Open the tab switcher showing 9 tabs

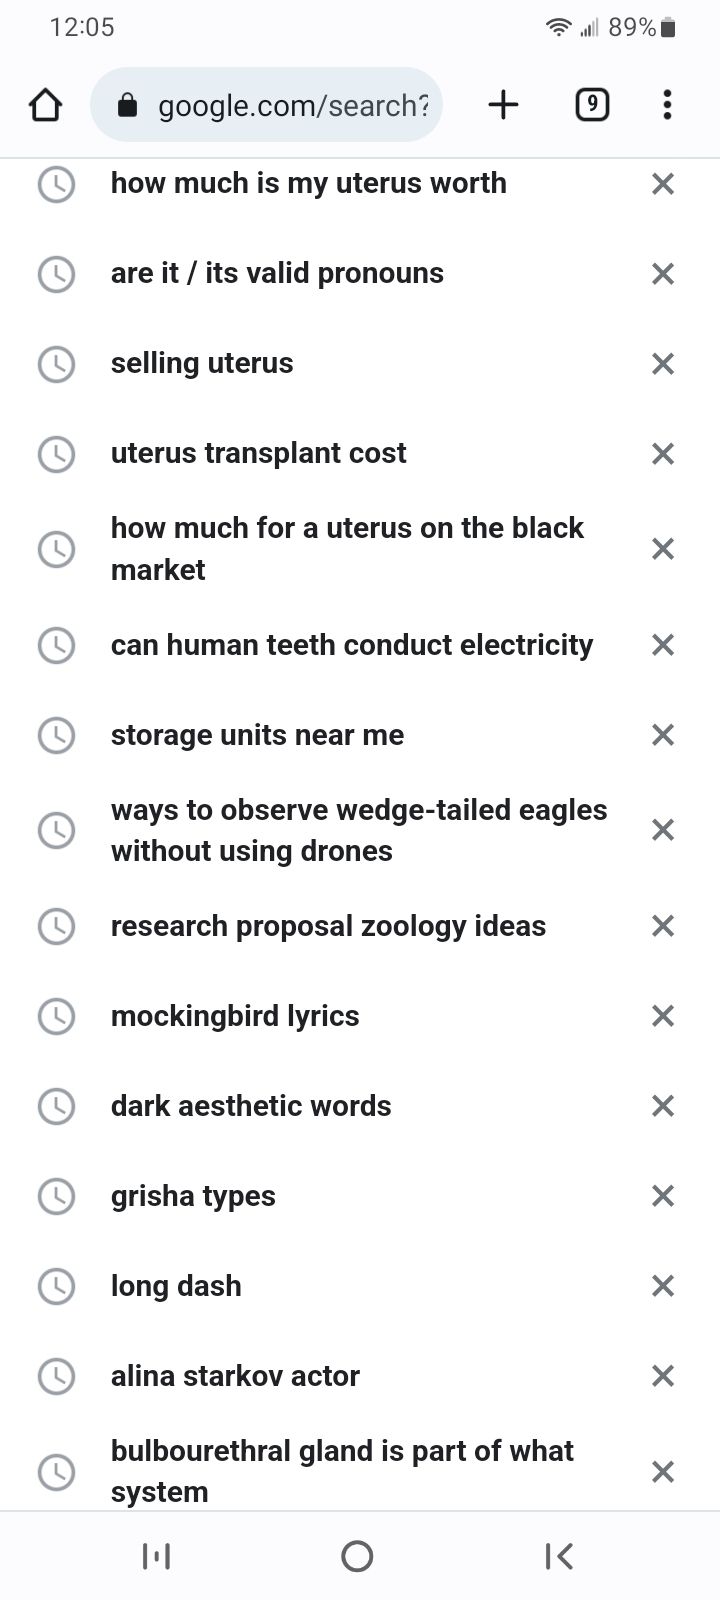[592, 105]
